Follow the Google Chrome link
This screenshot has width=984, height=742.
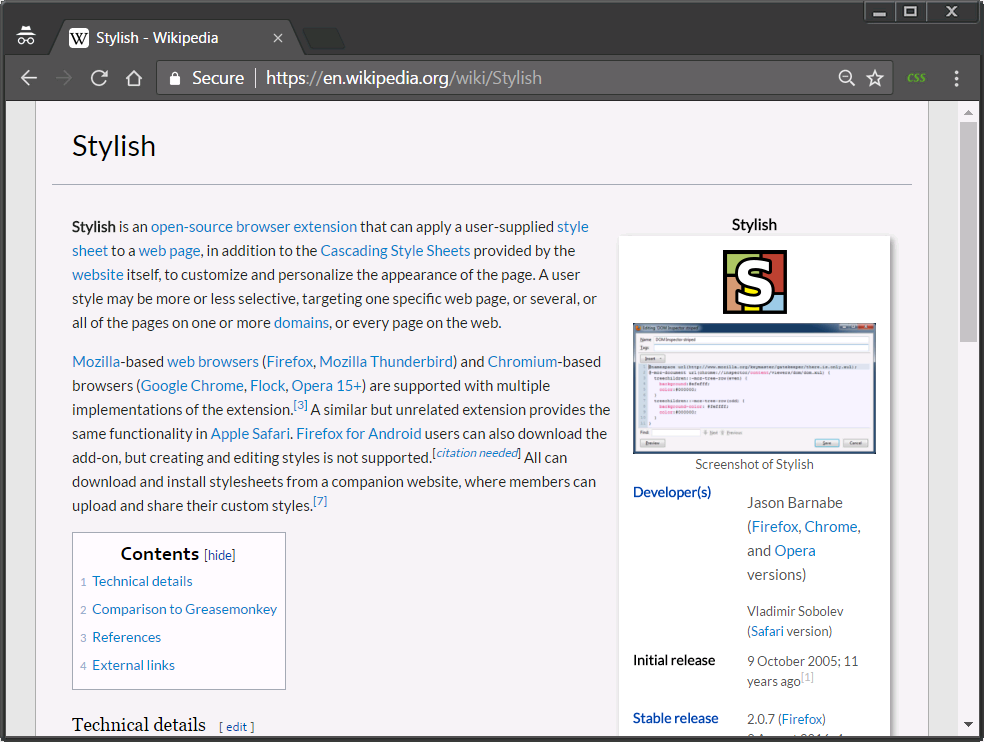tap(192, 385)
